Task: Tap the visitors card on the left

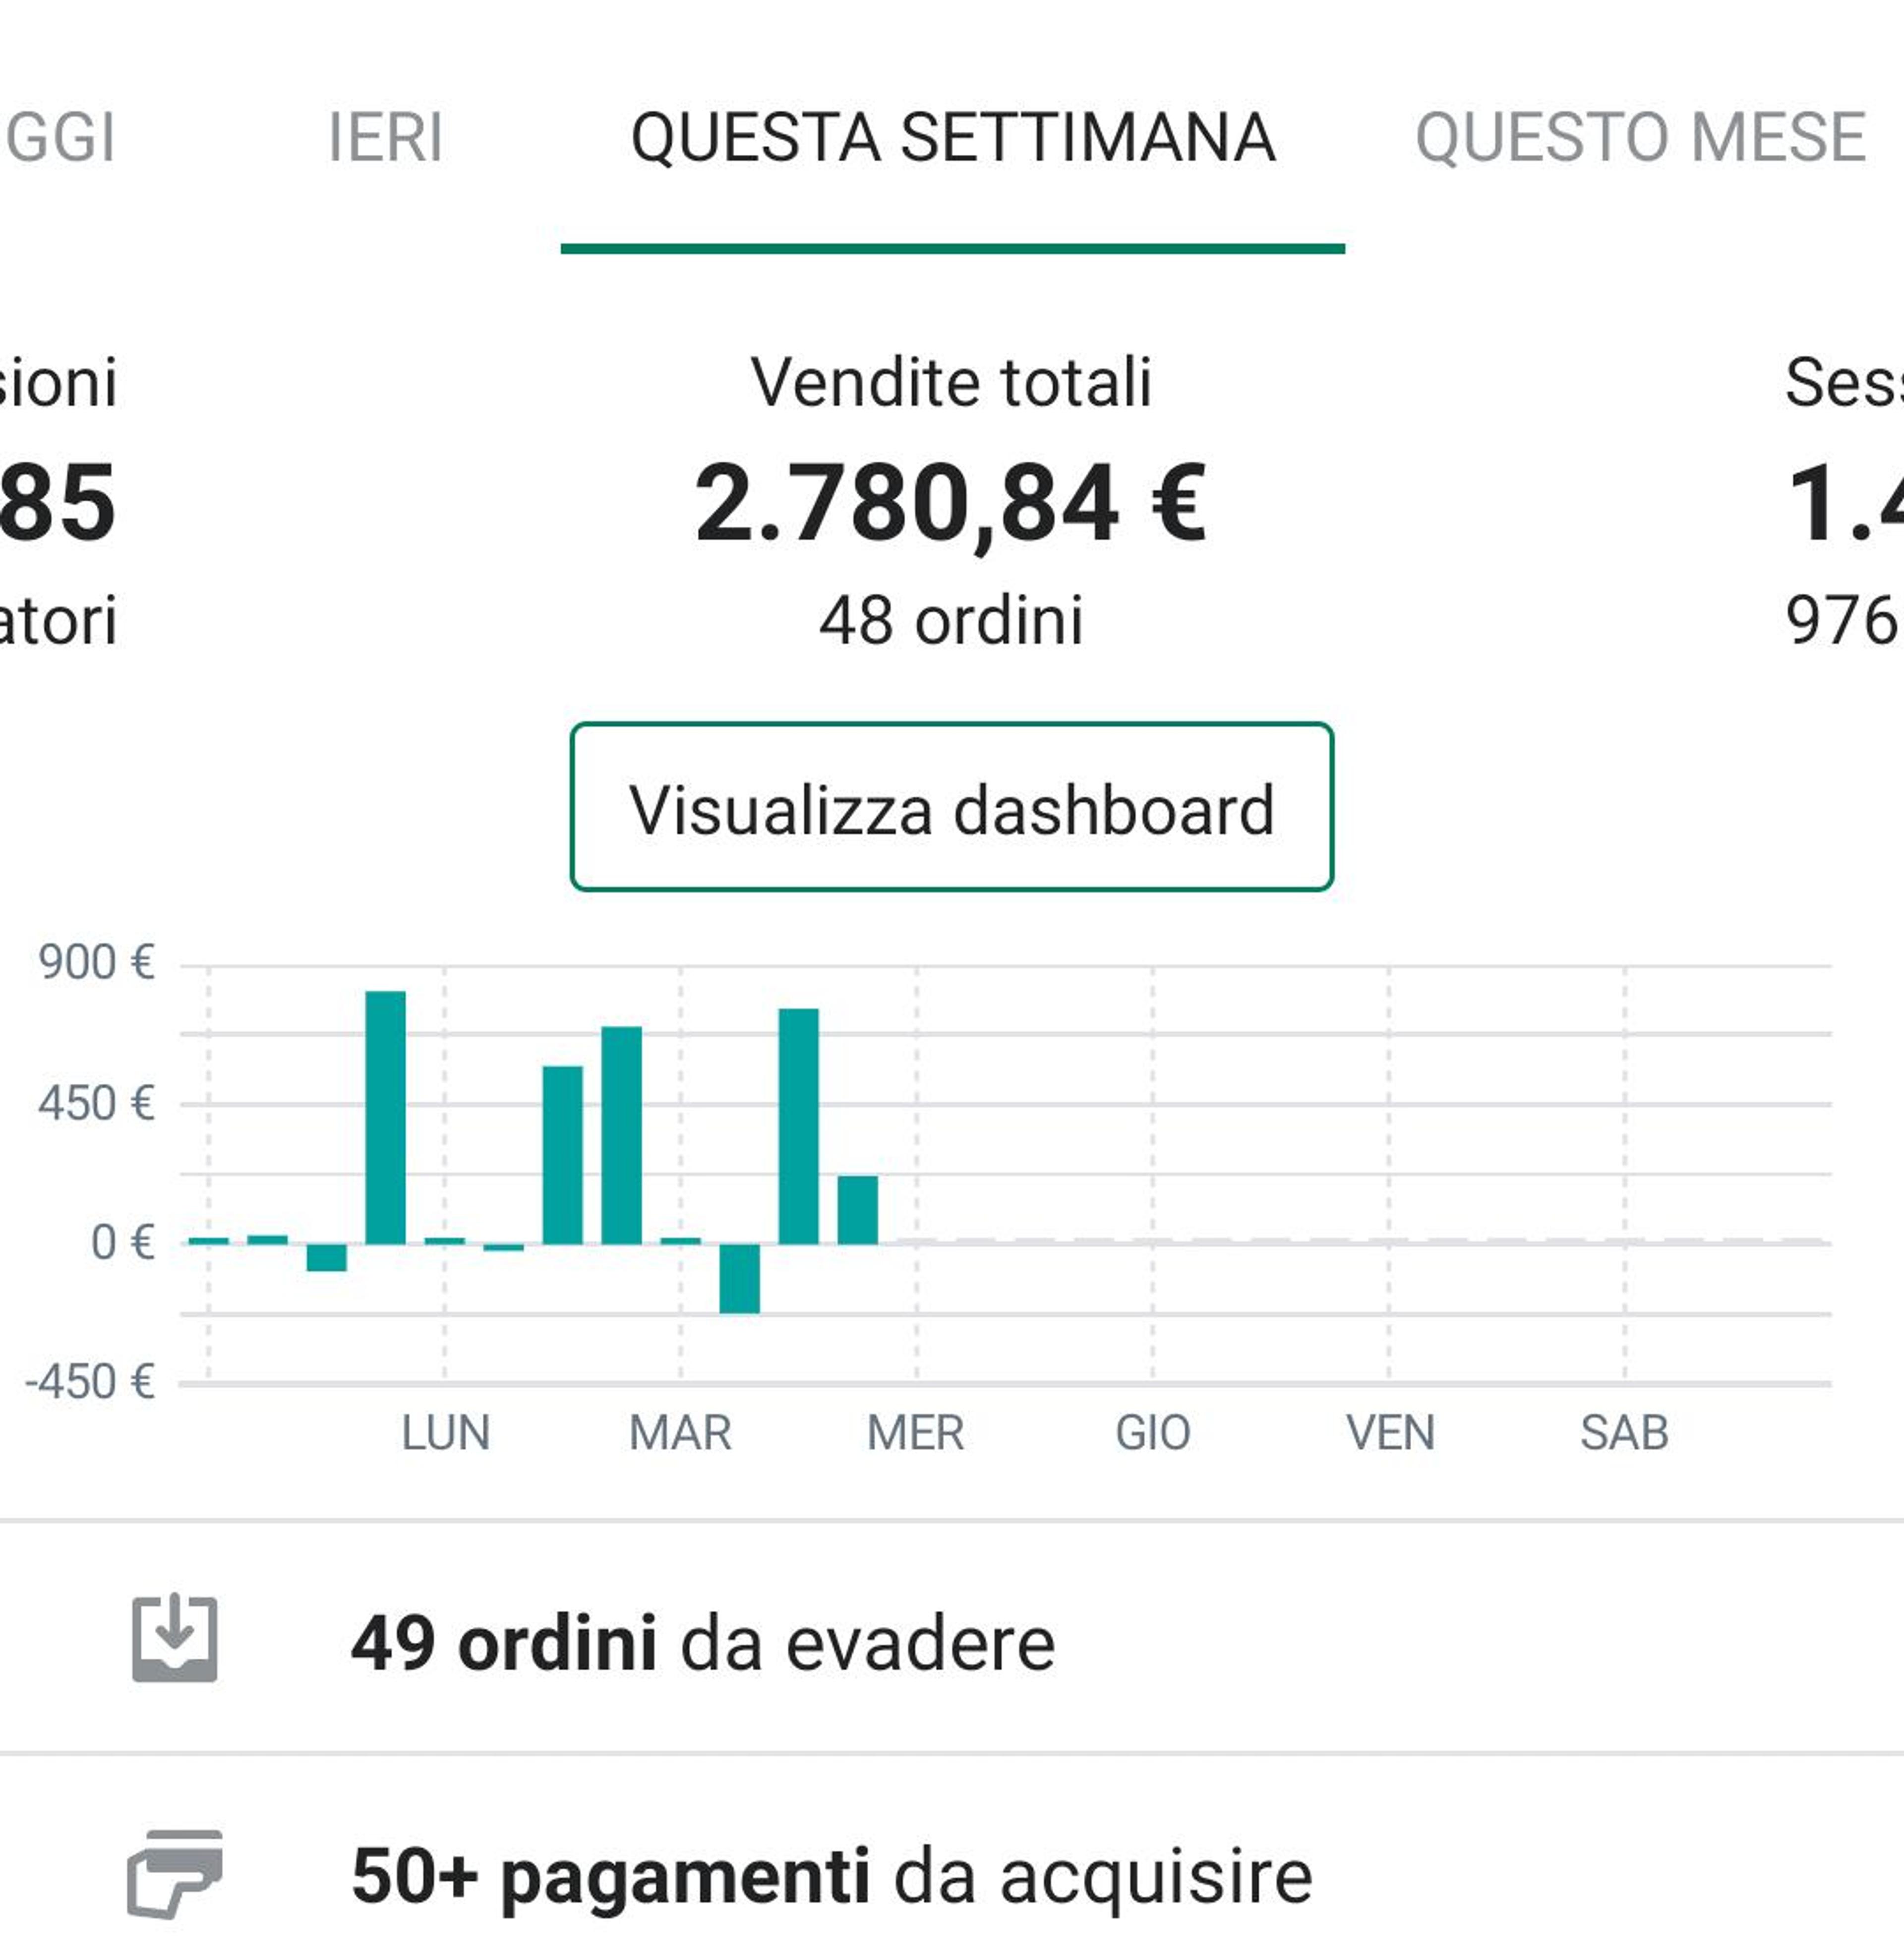Action: tap(58, 500)
